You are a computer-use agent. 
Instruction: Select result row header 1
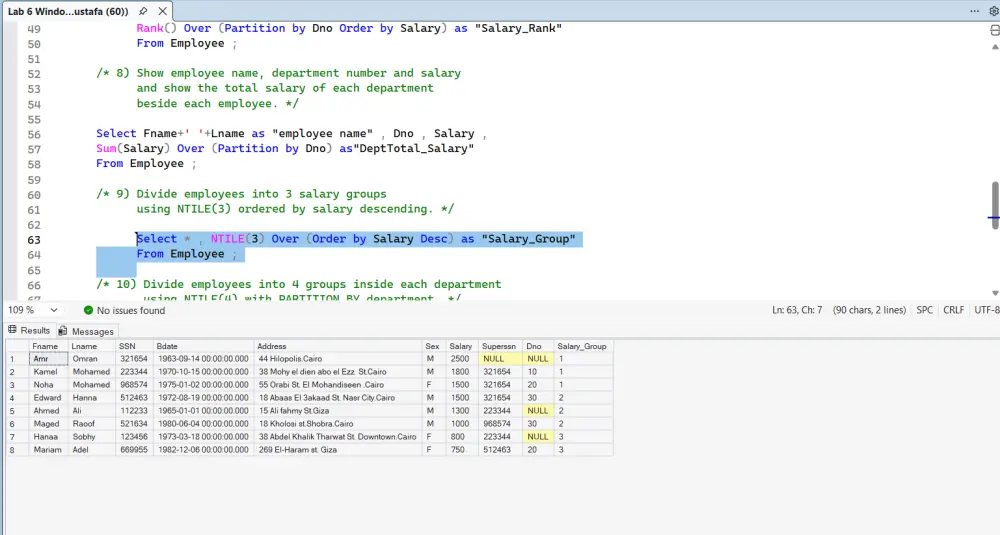coord(17,359)
